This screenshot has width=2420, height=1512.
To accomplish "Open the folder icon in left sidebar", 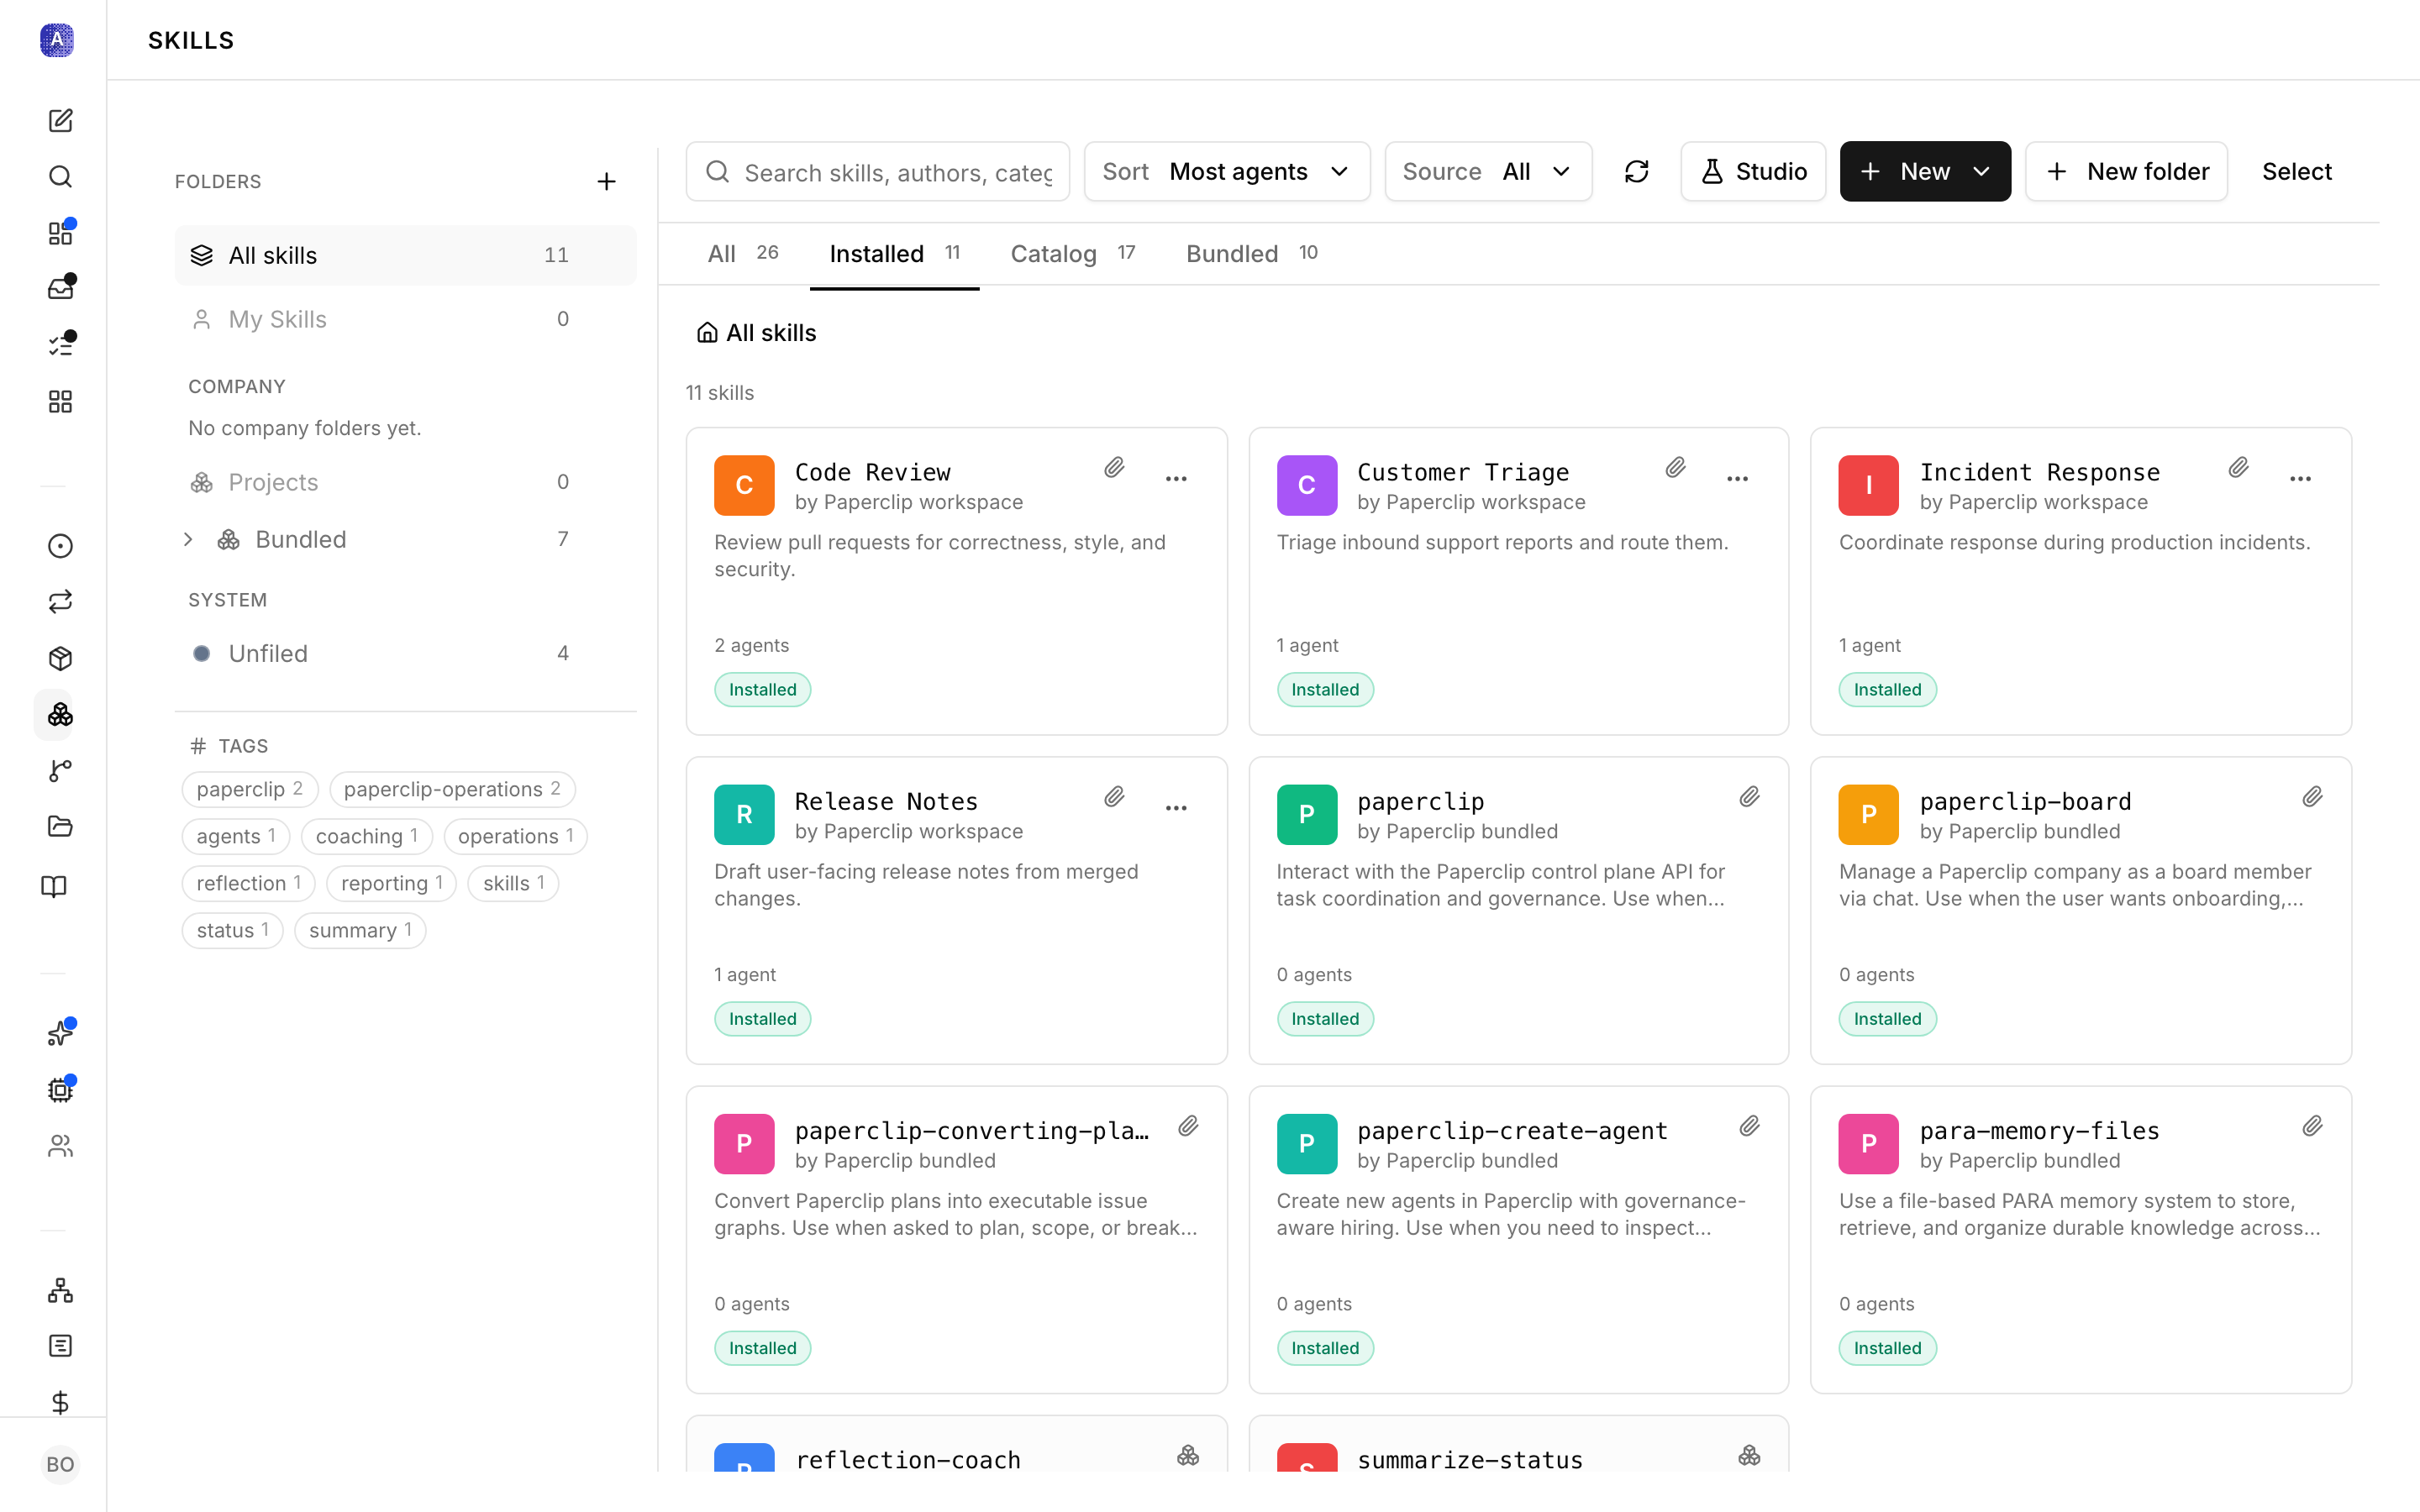I will [60, 827].
